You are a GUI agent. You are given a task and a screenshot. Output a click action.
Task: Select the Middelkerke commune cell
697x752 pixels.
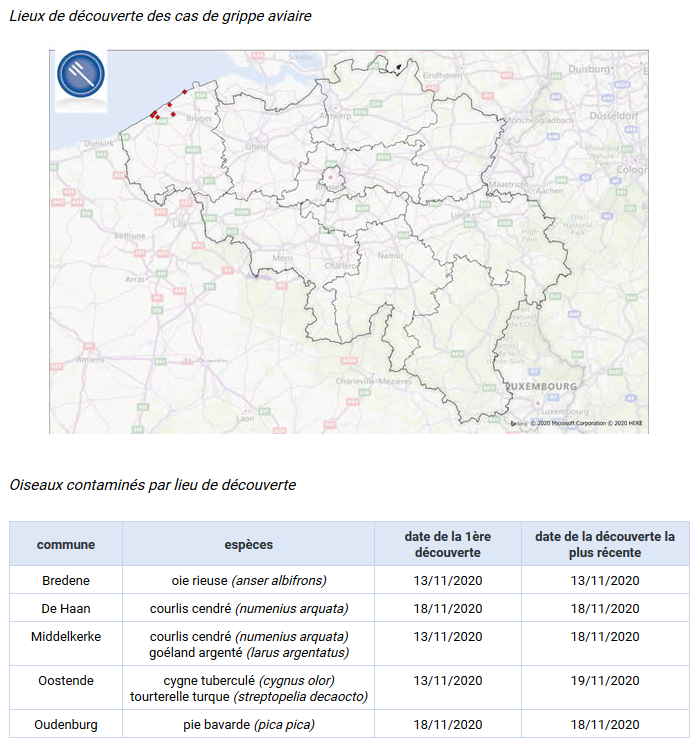66,637
